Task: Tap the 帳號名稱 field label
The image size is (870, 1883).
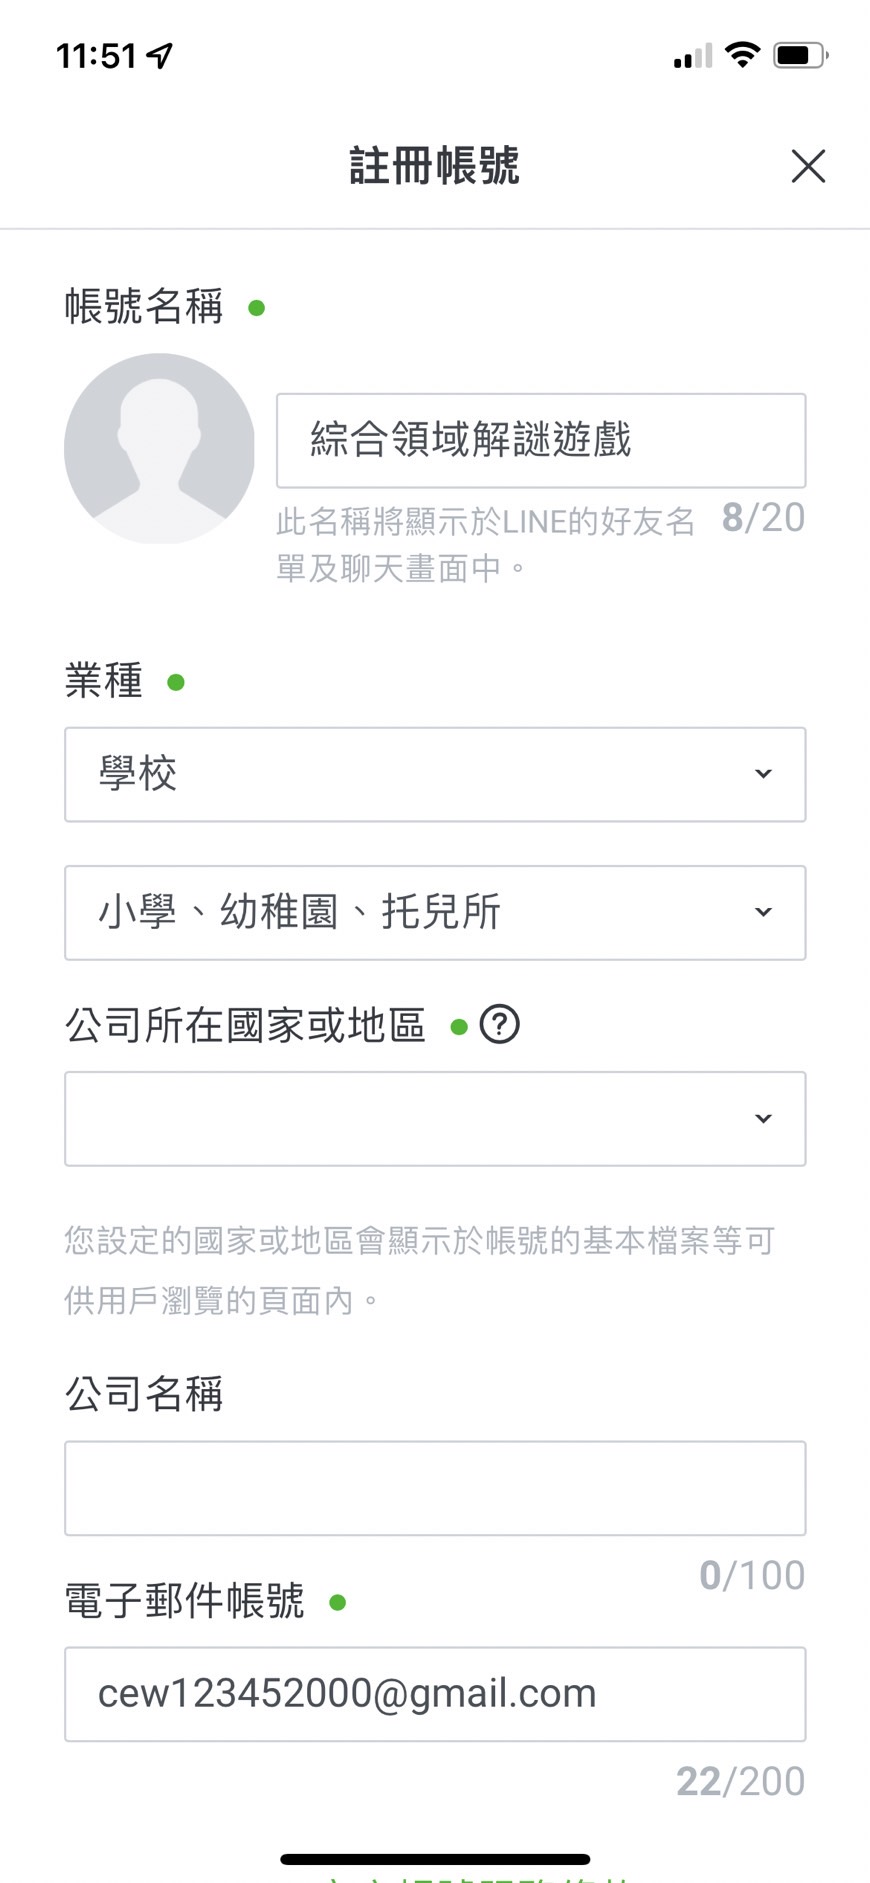Action: point(144,306)
